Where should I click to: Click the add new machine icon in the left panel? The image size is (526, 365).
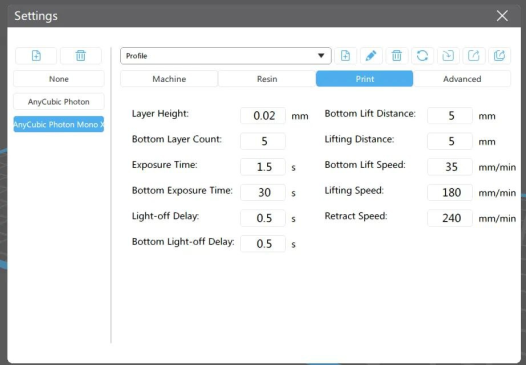[36, 55]
